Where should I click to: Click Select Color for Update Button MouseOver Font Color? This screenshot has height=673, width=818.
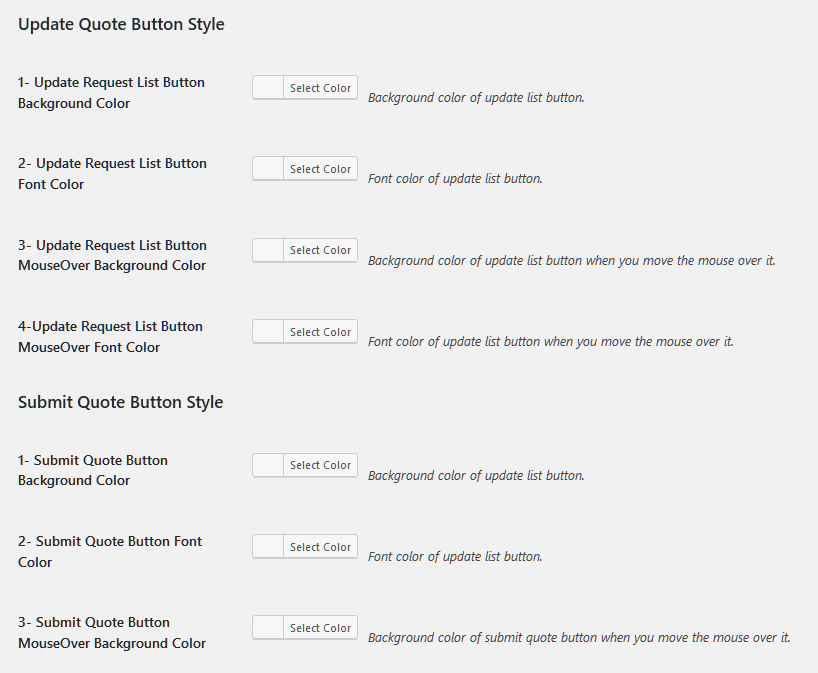point(320,332)
